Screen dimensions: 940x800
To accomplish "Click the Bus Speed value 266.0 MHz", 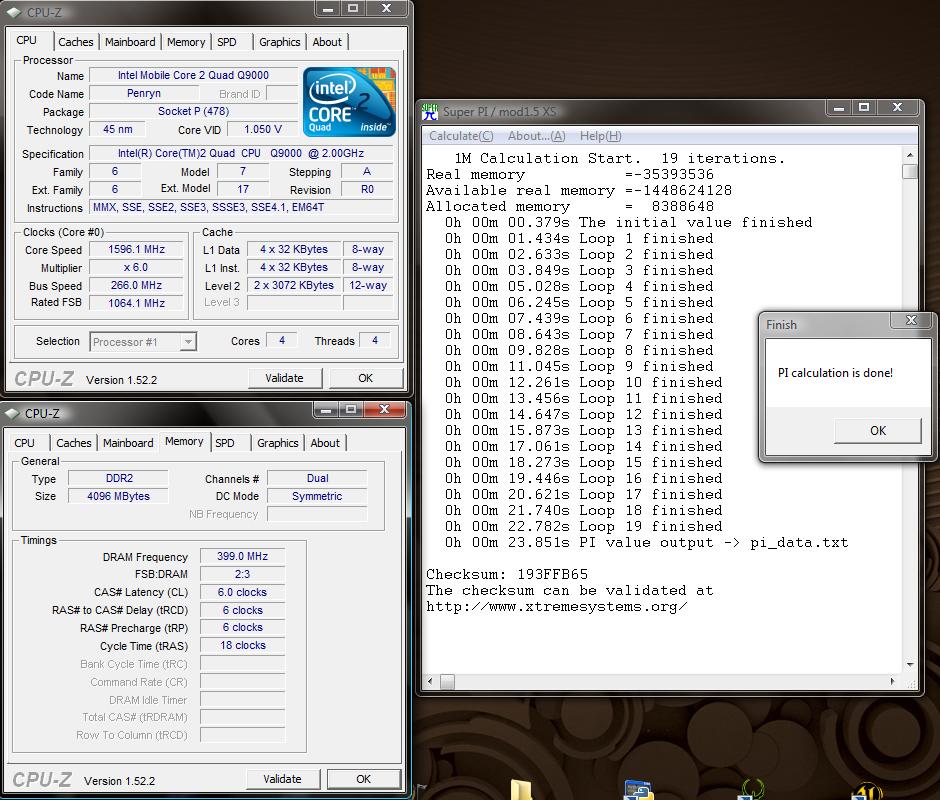I will click(x=136, y=285).
